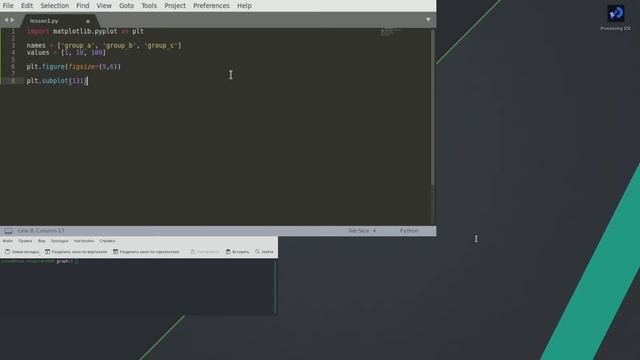Click the code minimap preview

tap(392, 32)
